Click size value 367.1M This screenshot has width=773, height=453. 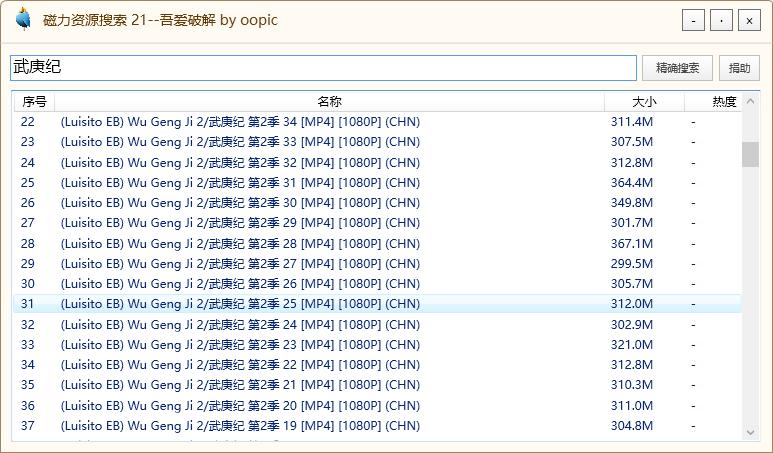pyautogui.click(x=632, y=244)
